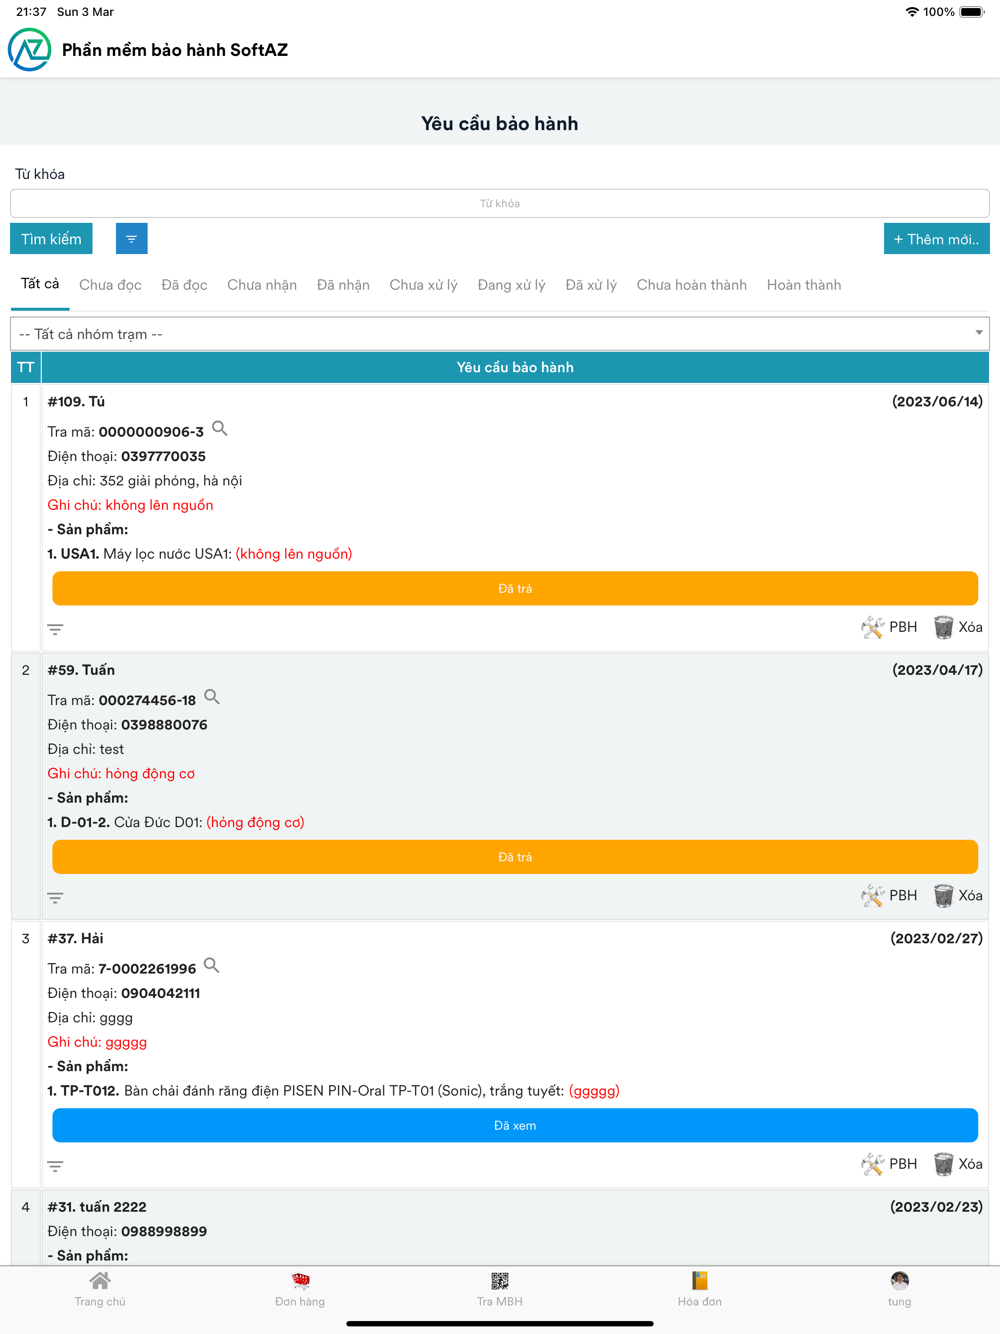Click product line TP-T012. Bàn chải
Screen dimensions: 1000x1334
[333, 1090]
